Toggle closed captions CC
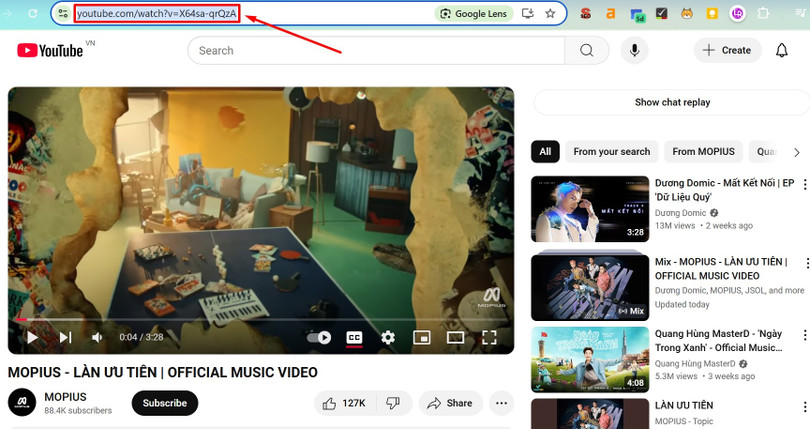The width and height of the screenshot is (810, 429). tap(354, 338)
